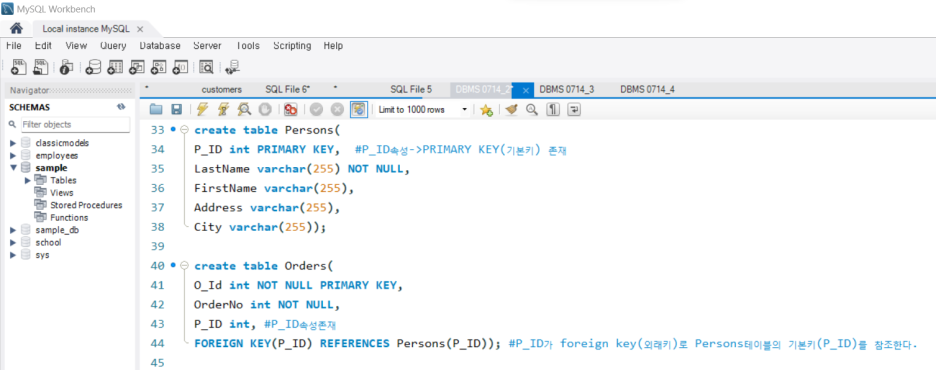Open the Scripting menu
This screenshot has width=936, height=370.
point(292,45)
